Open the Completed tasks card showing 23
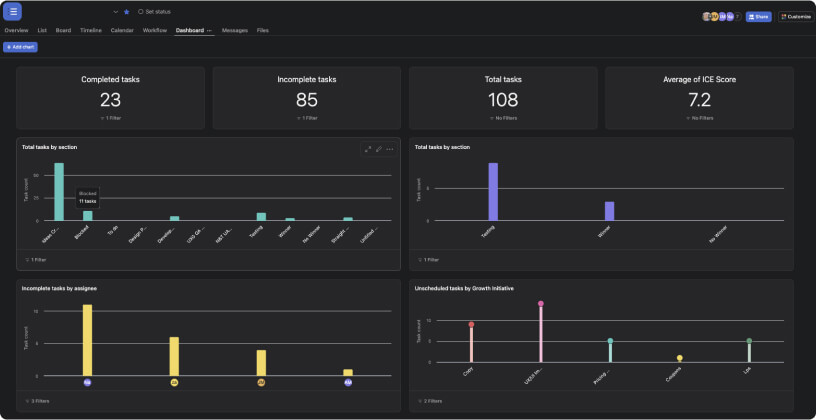 [110, 98]
